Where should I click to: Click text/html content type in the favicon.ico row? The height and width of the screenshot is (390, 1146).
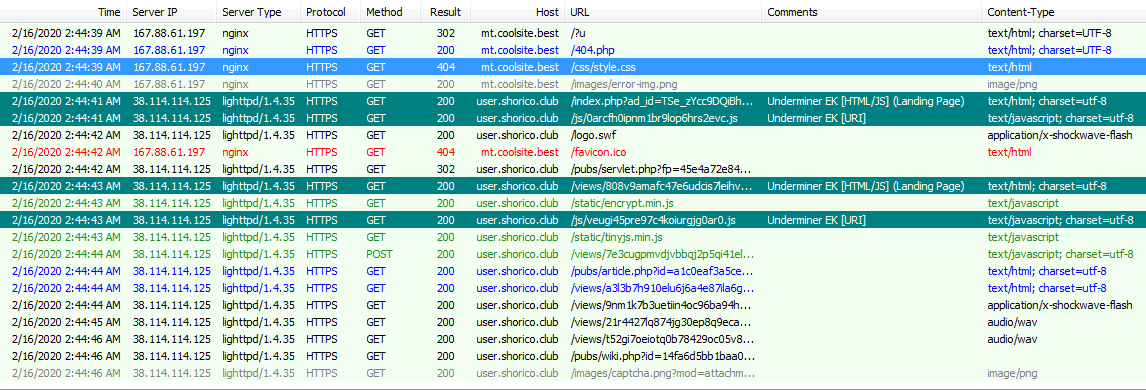[1009, 152]
